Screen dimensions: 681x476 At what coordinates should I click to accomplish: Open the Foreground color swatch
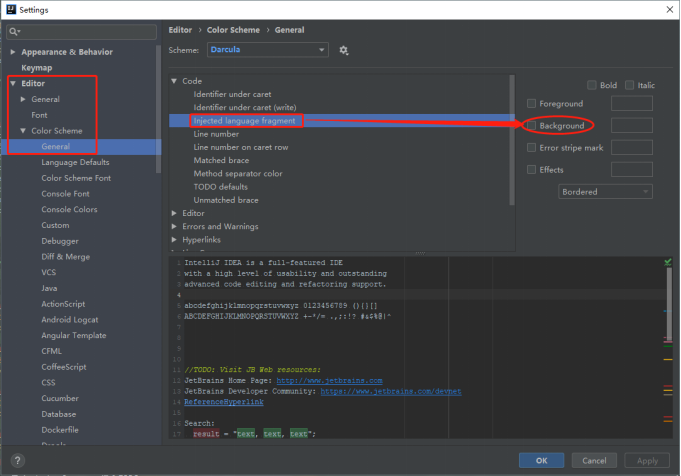[631, 103]
